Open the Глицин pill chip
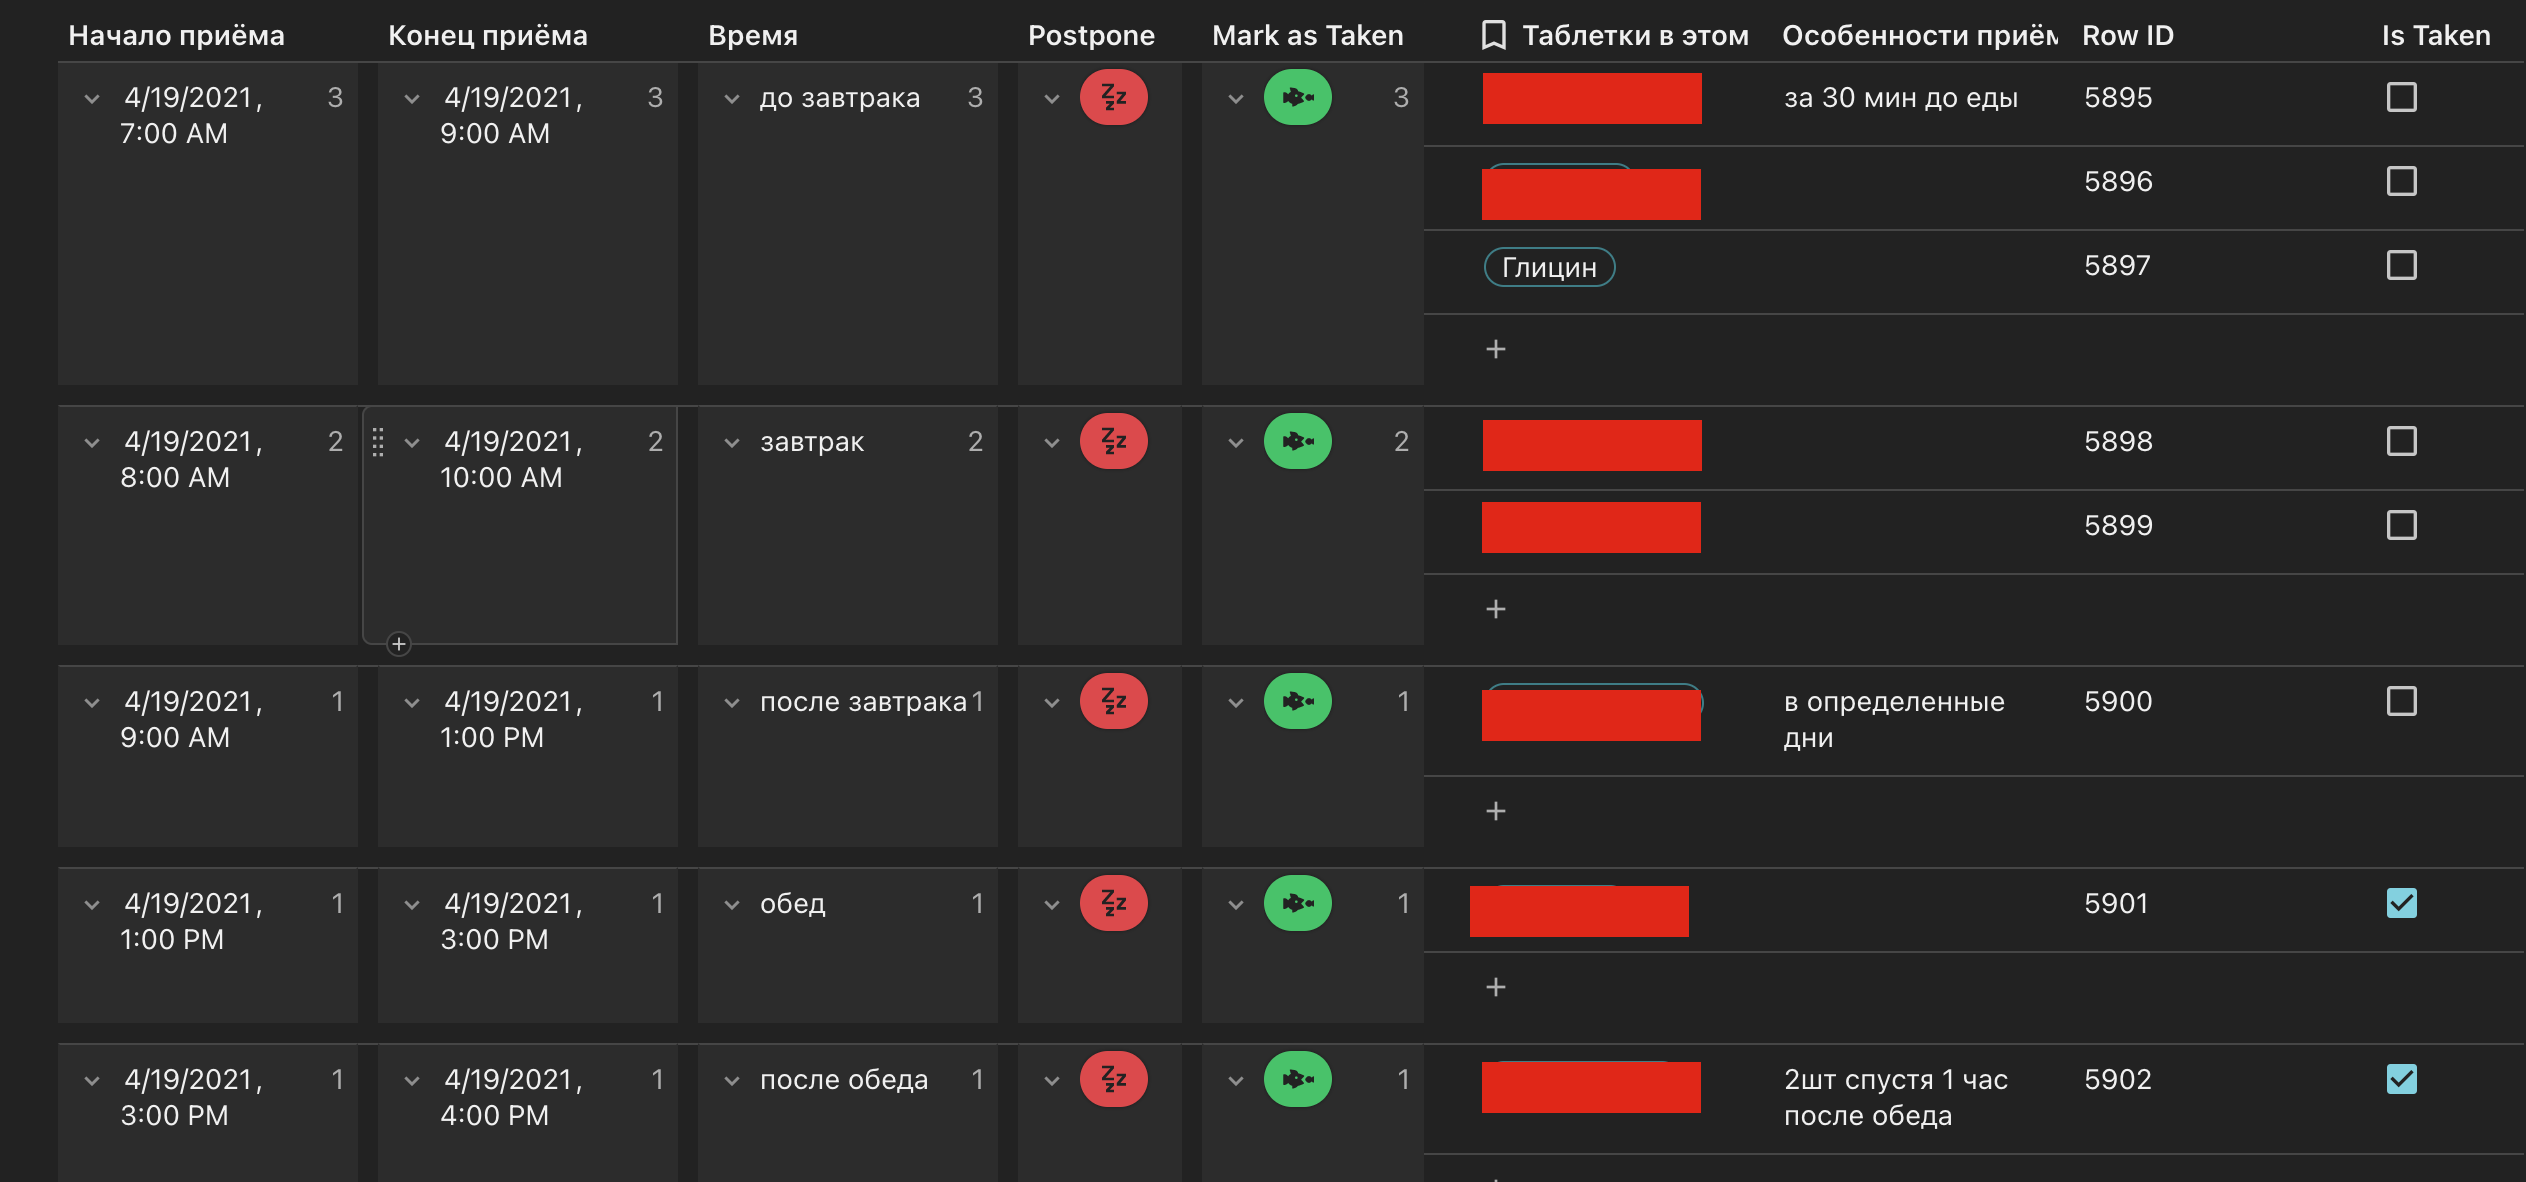The image size is (2526, 1182). pos(1549,267)
